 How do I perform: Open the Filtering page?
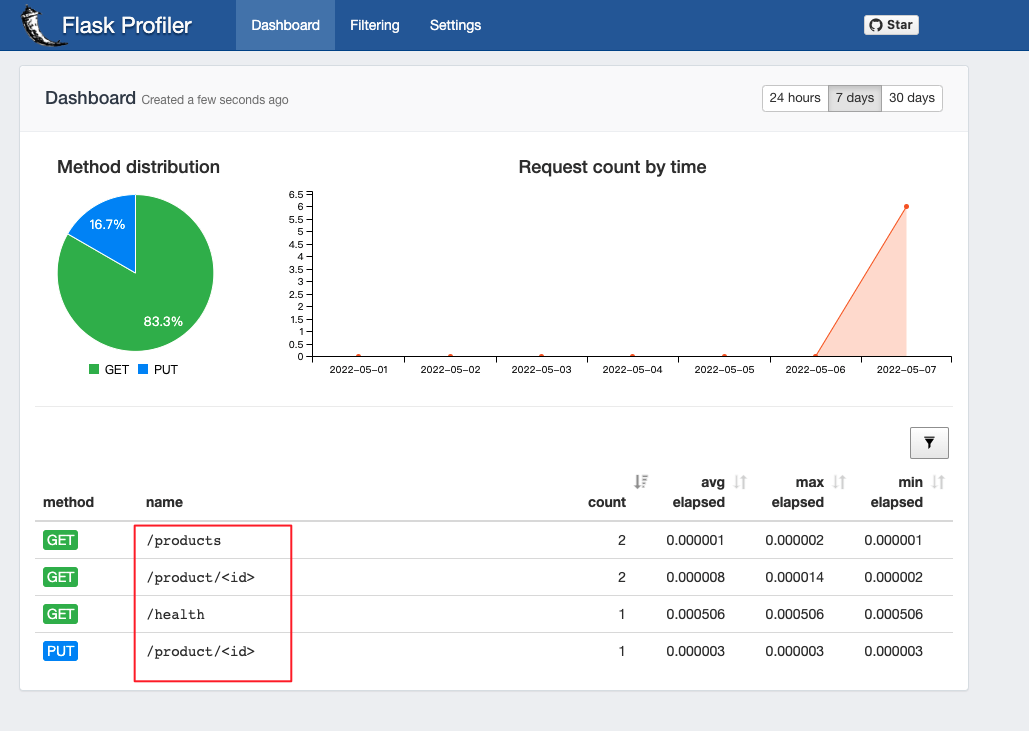coord(374,25)
